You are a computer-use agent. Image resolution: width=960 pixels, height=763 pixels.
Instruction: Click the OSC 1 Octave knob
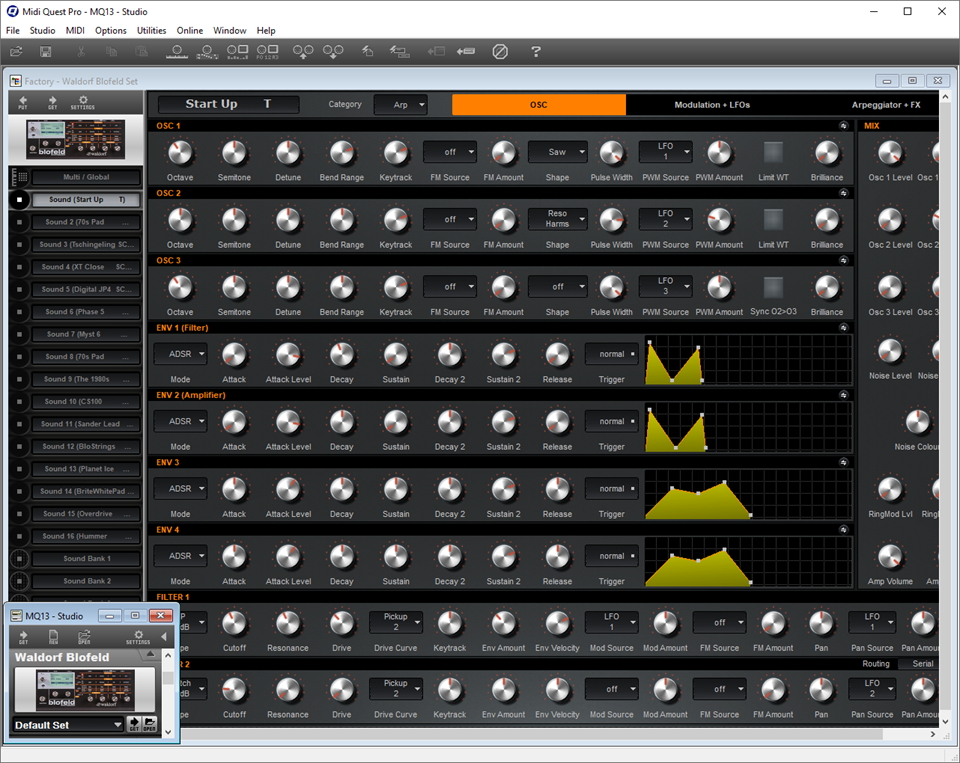pyautogui.click(x=180, y=152)
